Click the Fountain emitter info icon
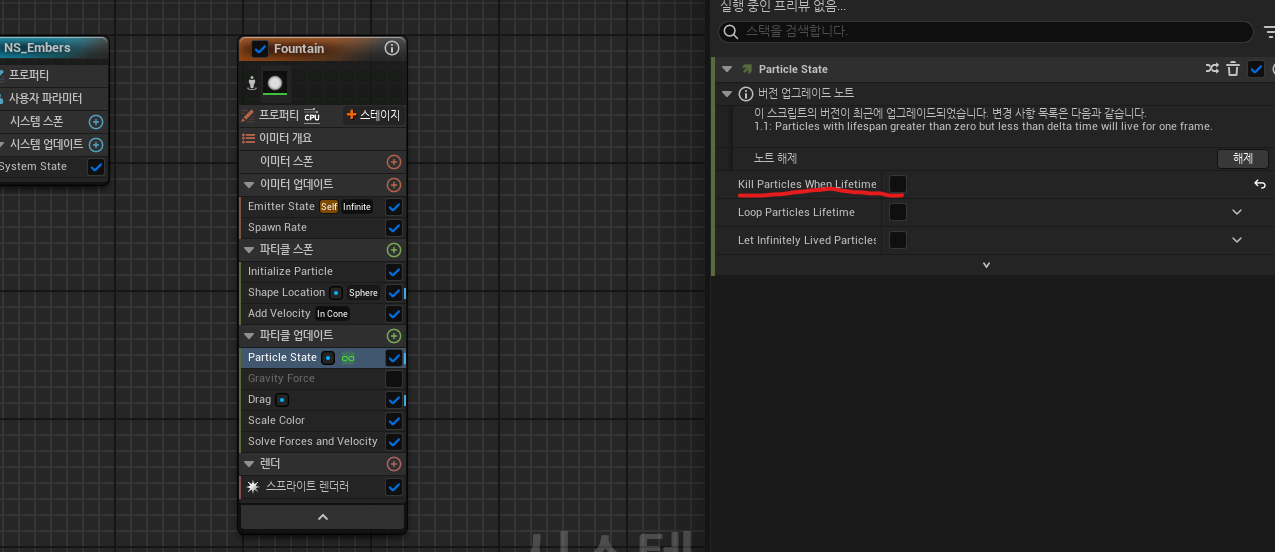1275x552 pixels. [392, 48]
